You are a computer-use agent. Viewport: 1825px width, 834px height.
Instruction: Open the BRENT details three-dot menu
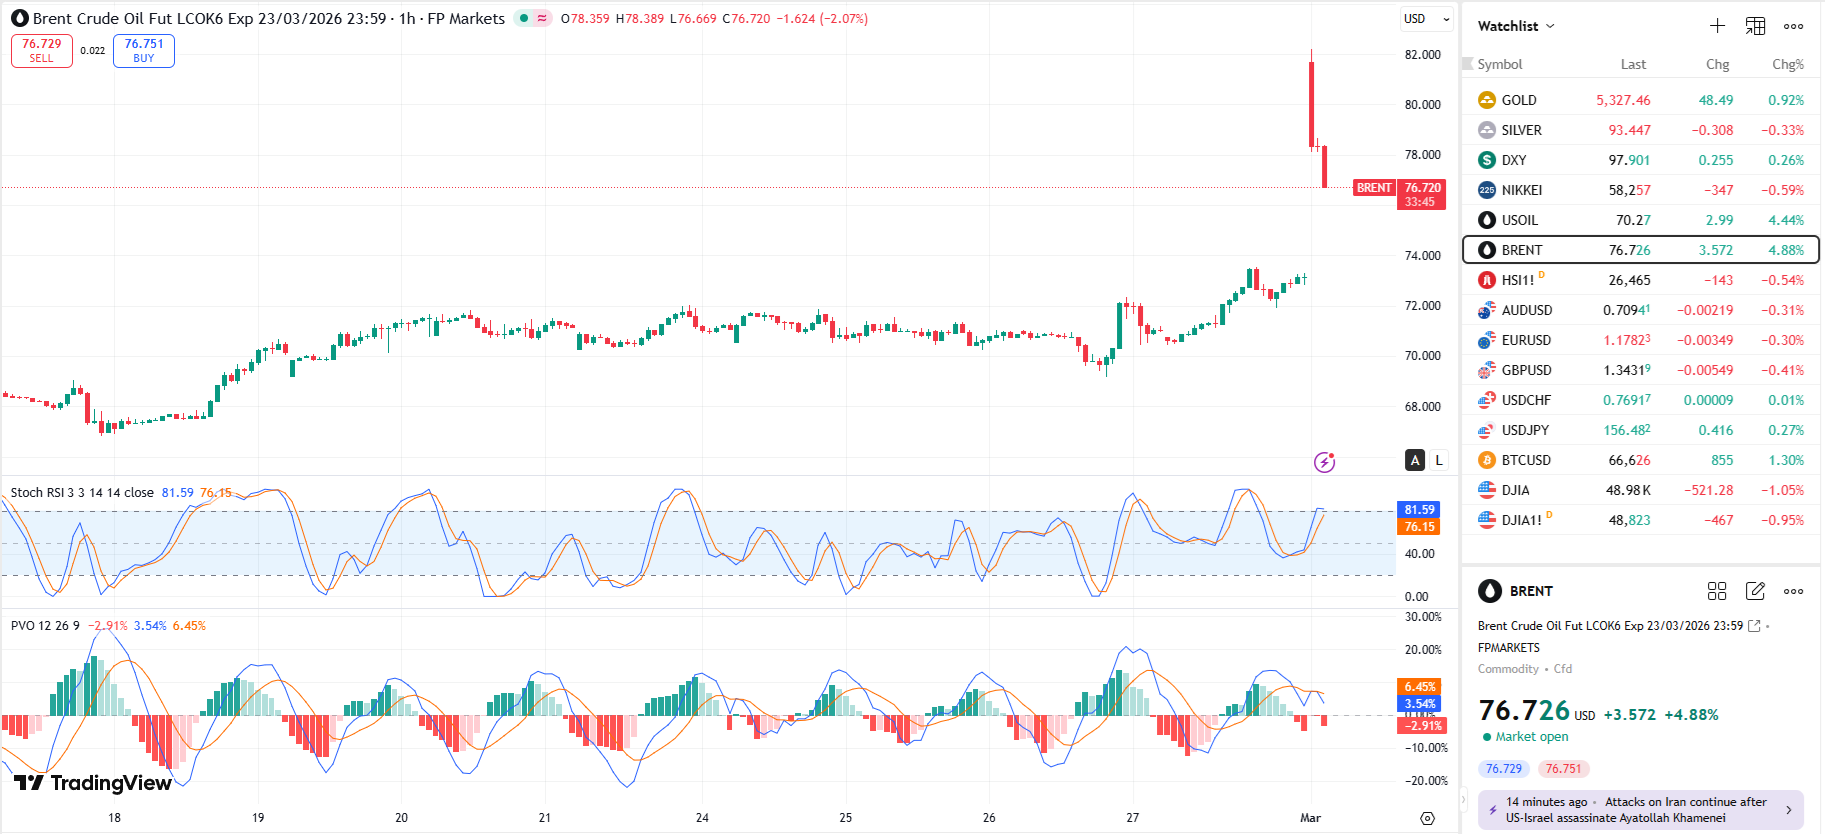pos(1793,591)
